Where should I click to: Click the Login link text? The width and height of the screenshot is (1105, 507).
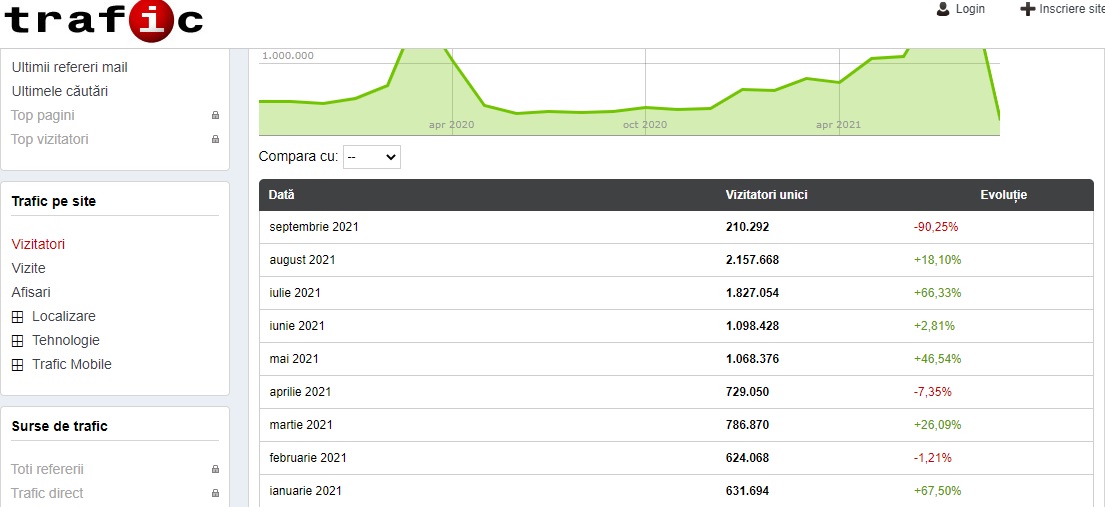point(970,9)
